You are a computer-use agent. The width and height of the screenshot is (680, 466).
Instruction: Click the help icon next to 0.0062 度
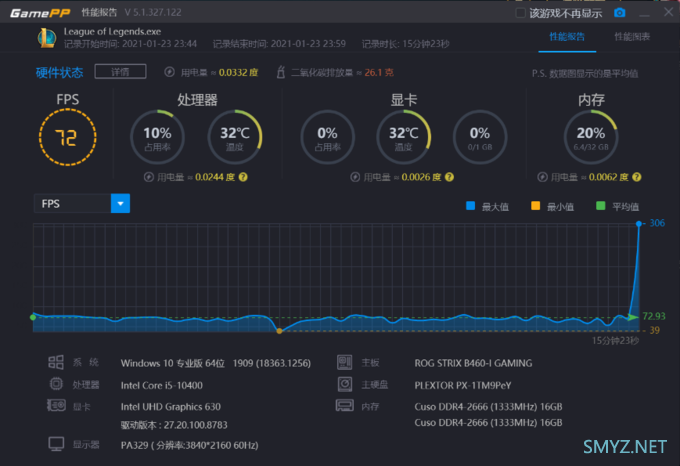pos(637,177)
